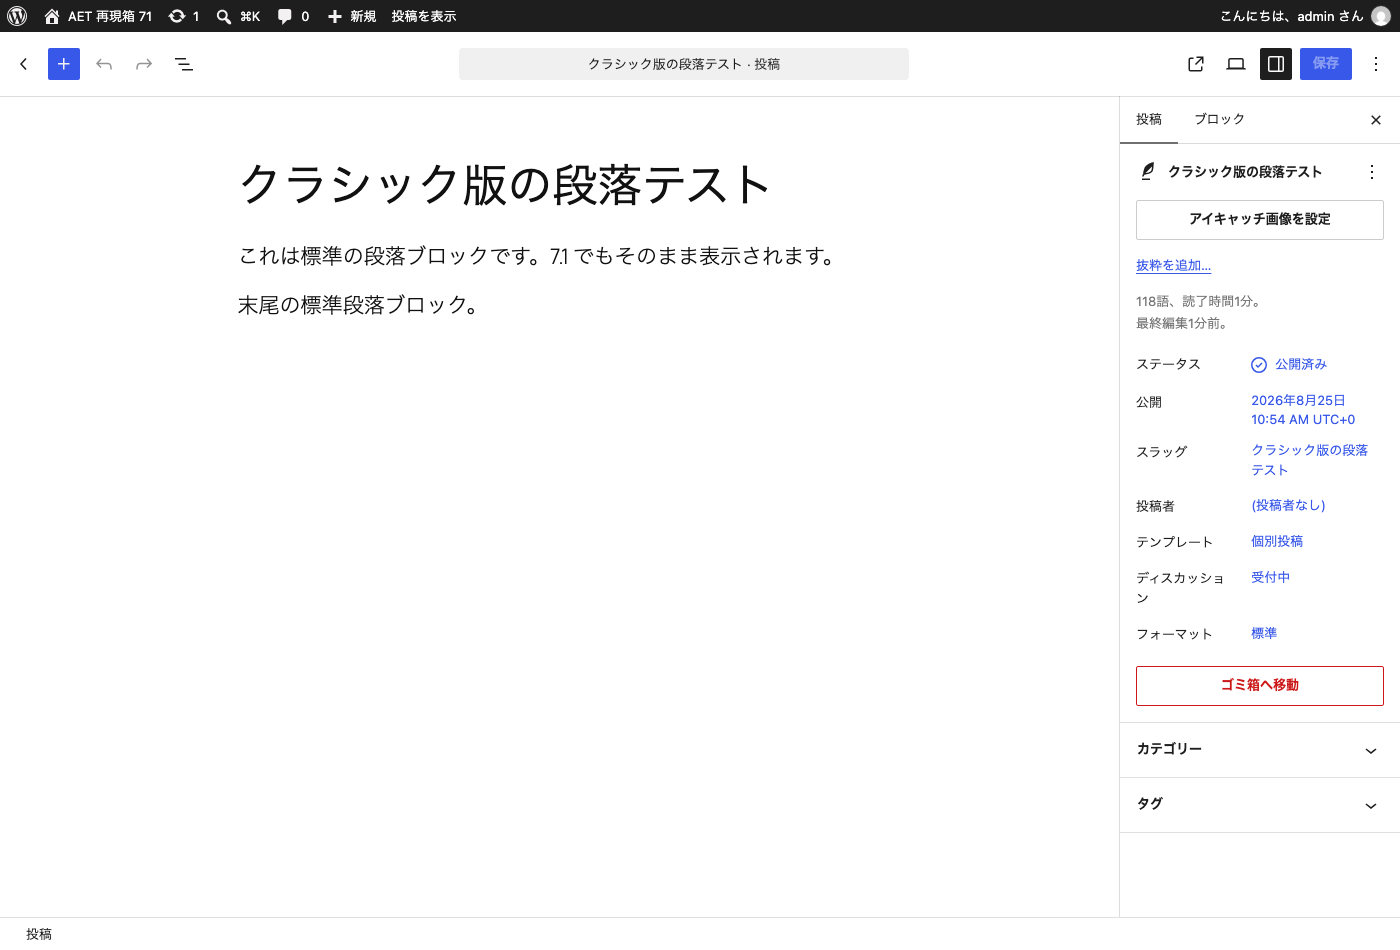Click アイキャッチ画像を設定 button

[x=1260, y=220]
